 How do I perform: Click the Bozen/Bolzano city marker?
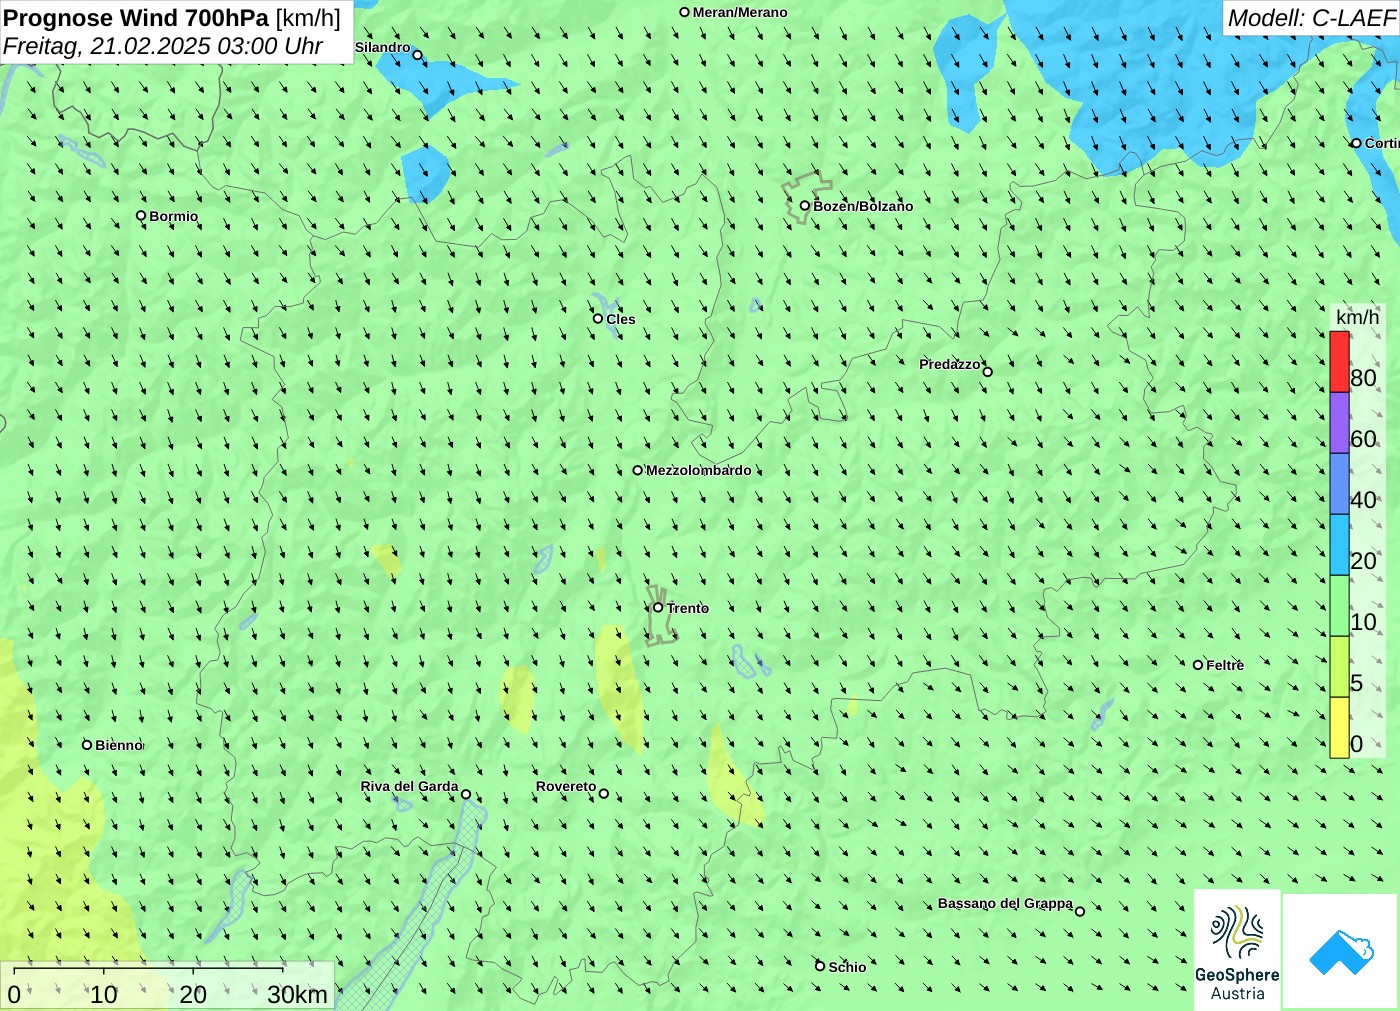805,206
